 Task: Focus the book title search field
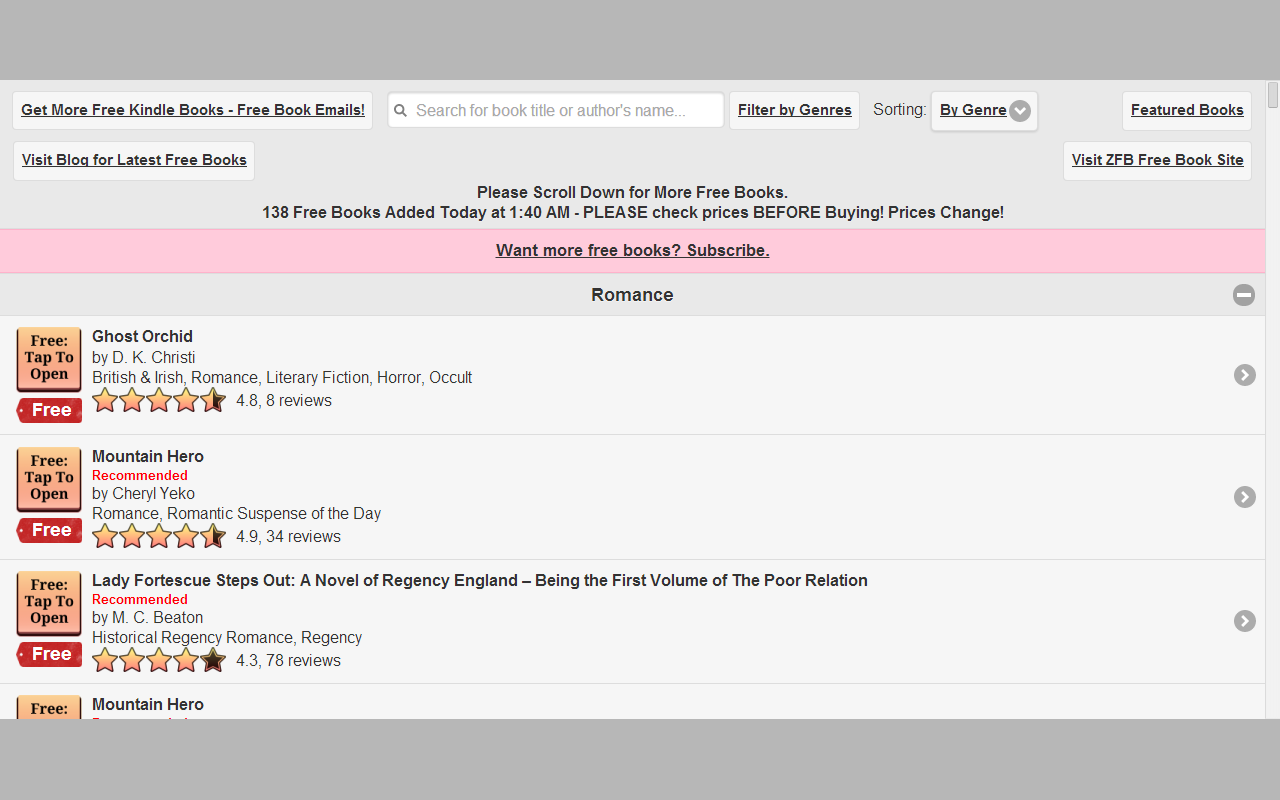click(556, 111)
